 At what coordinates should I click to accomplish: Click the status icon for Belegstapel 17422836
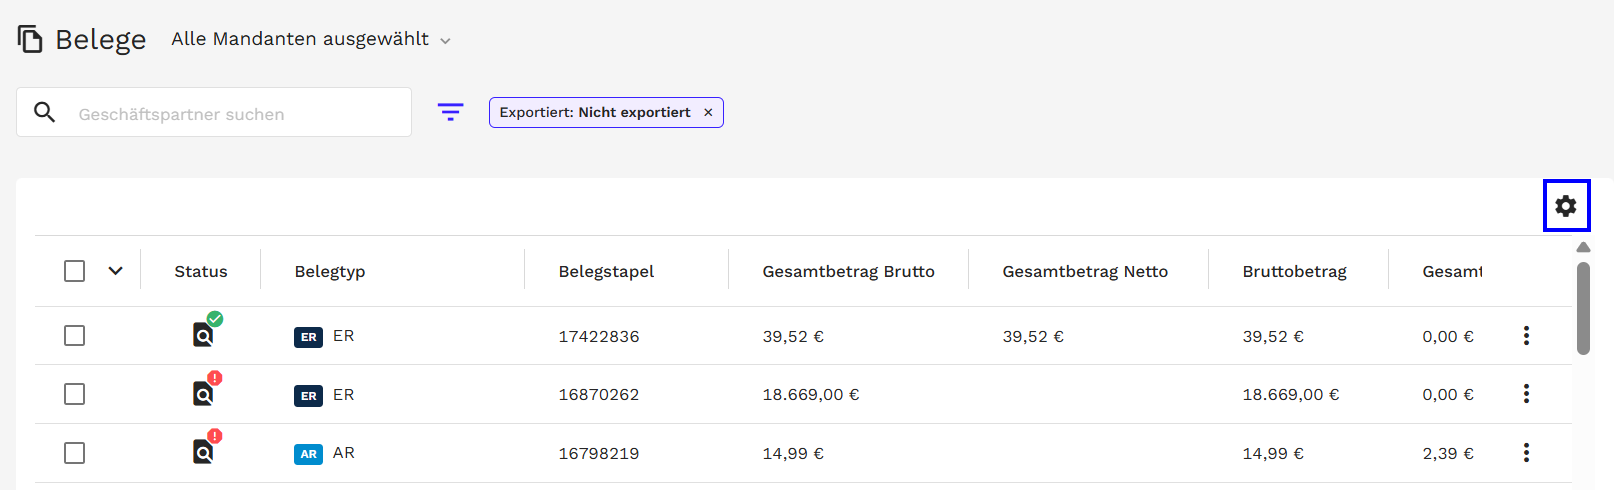point(204,334)
